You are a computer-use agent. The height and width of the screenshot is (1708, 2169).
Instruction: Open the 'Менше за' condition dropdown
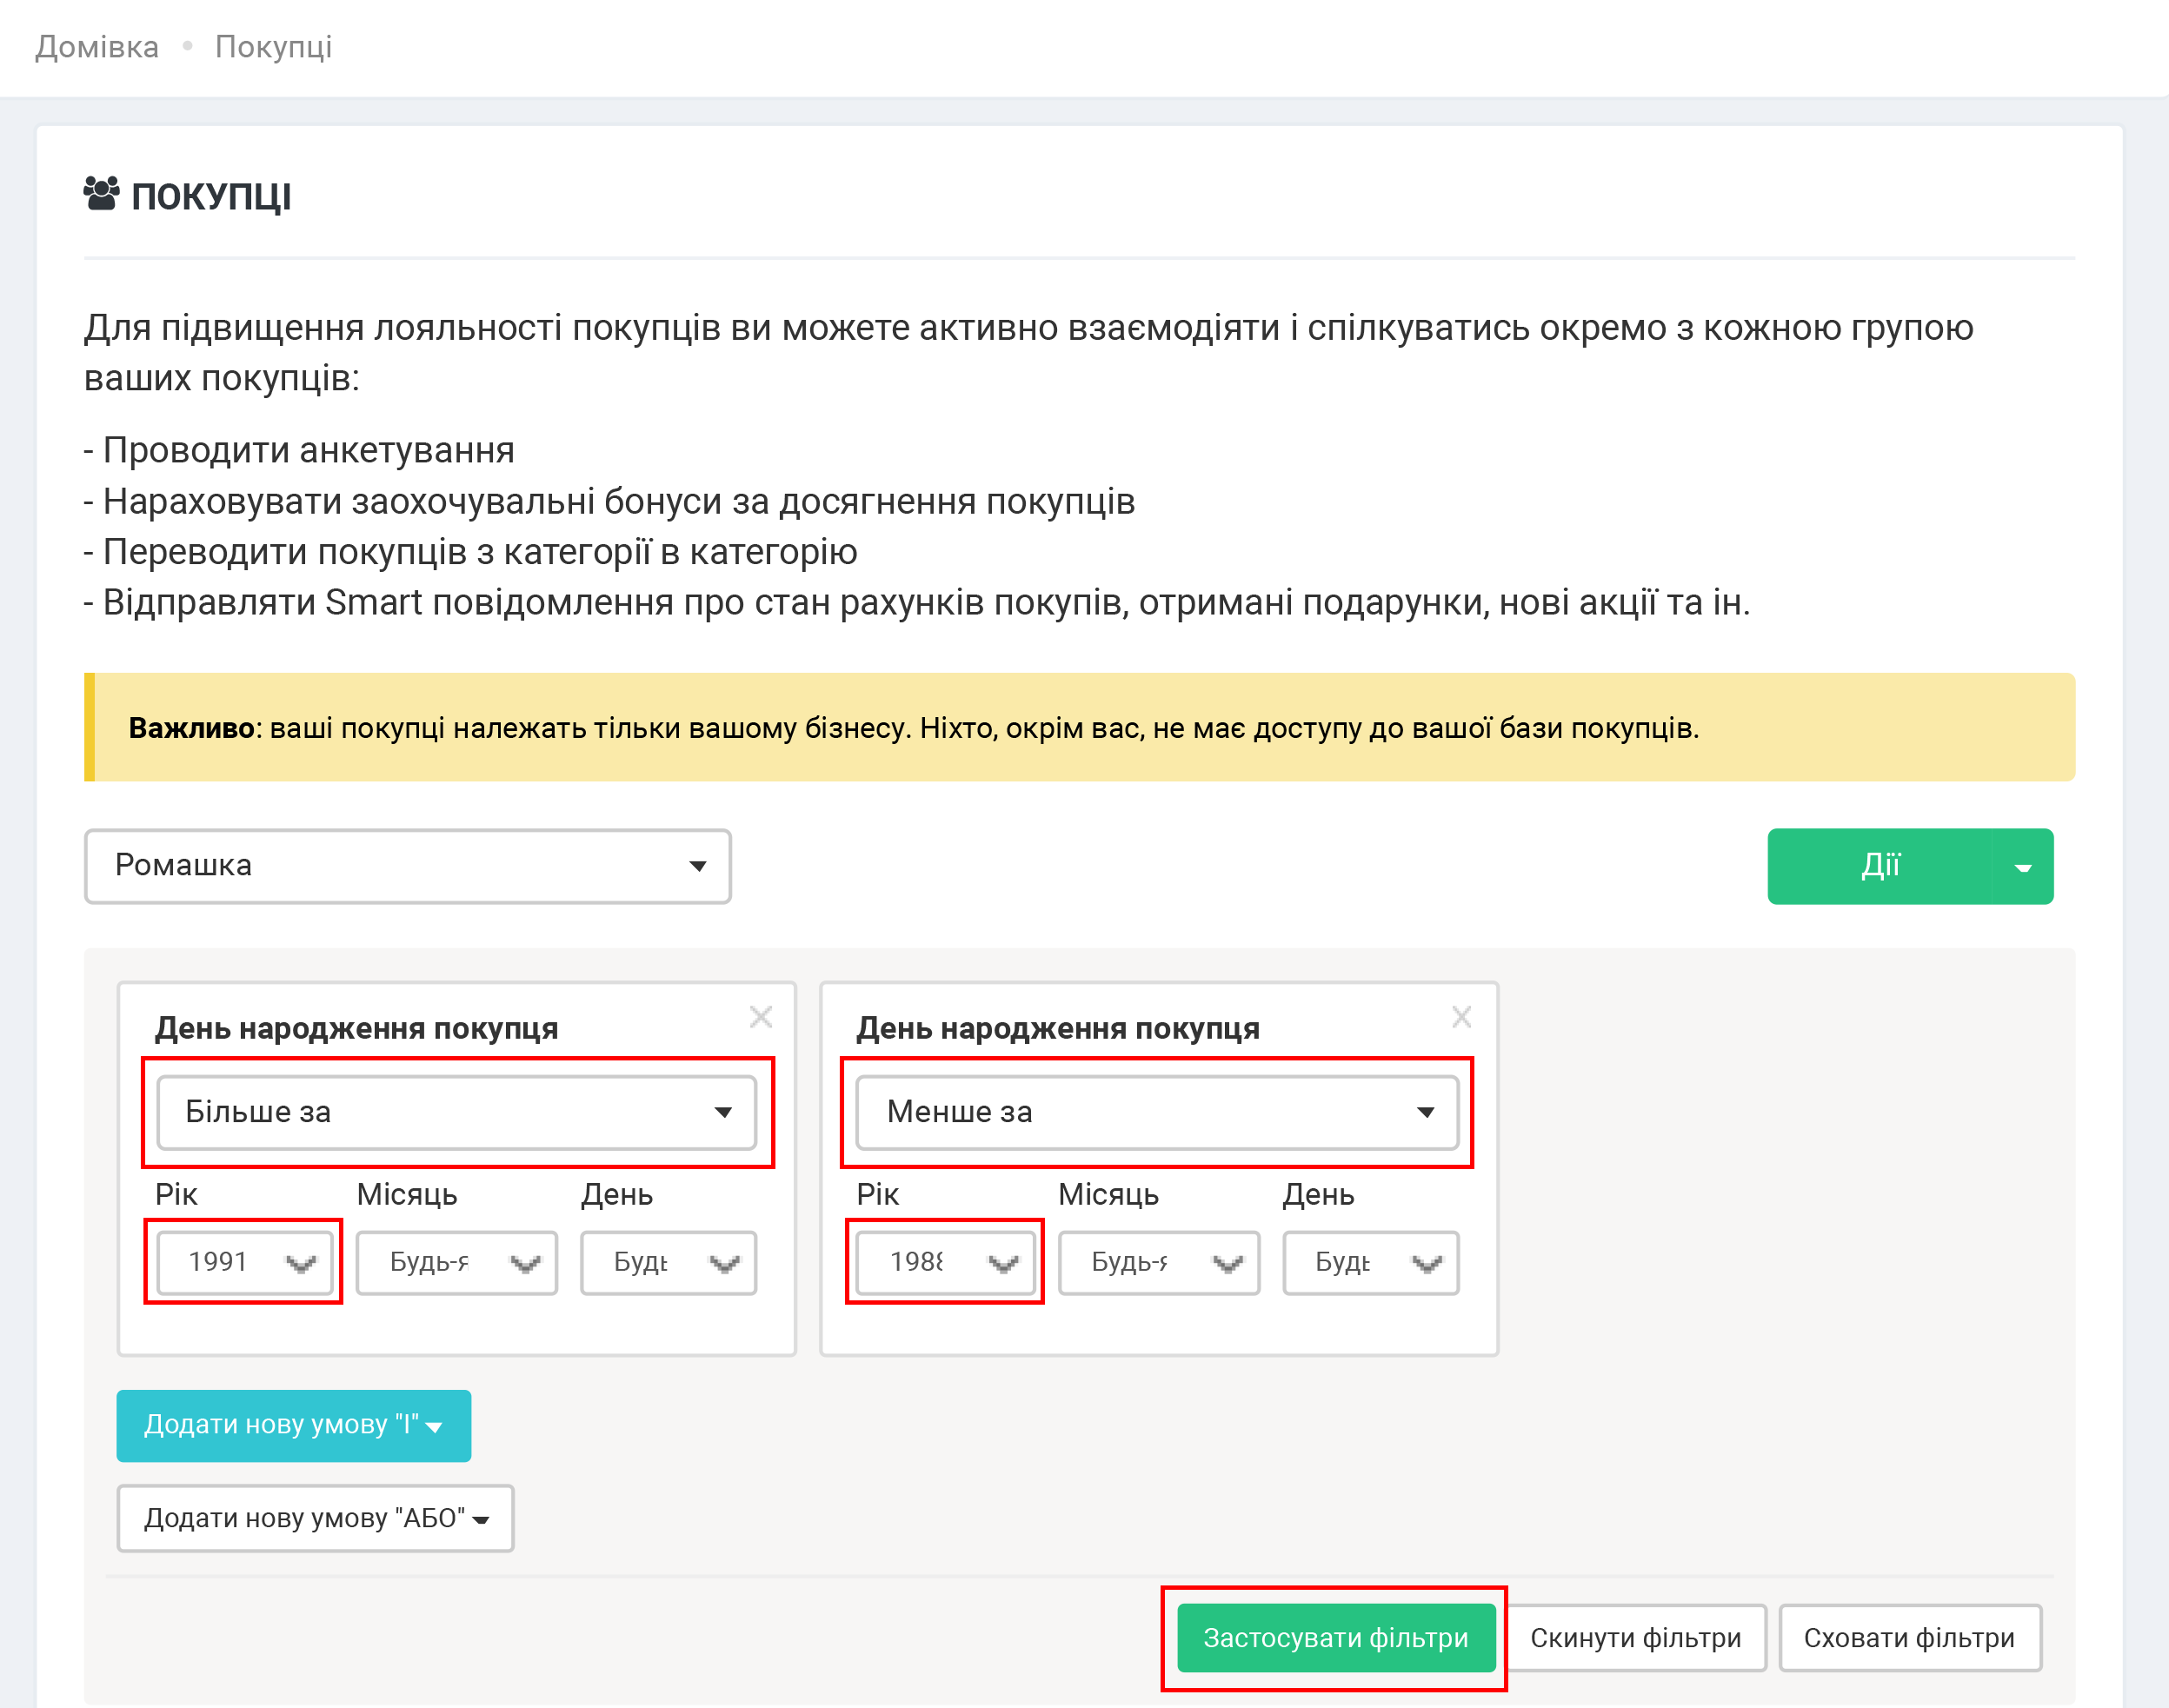tap(1157, 1112)
